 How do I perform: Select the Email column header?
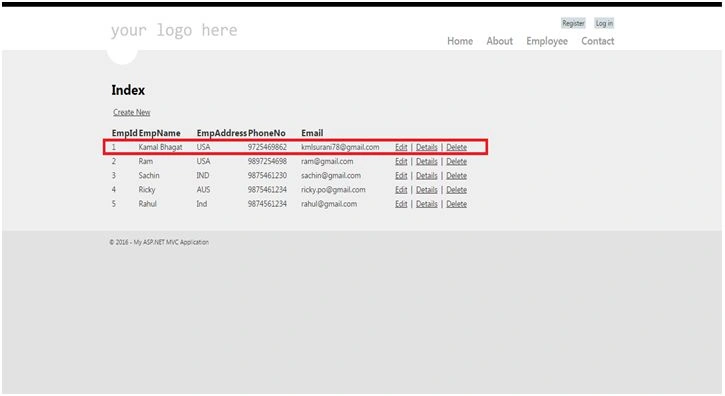tap(312, 133)
